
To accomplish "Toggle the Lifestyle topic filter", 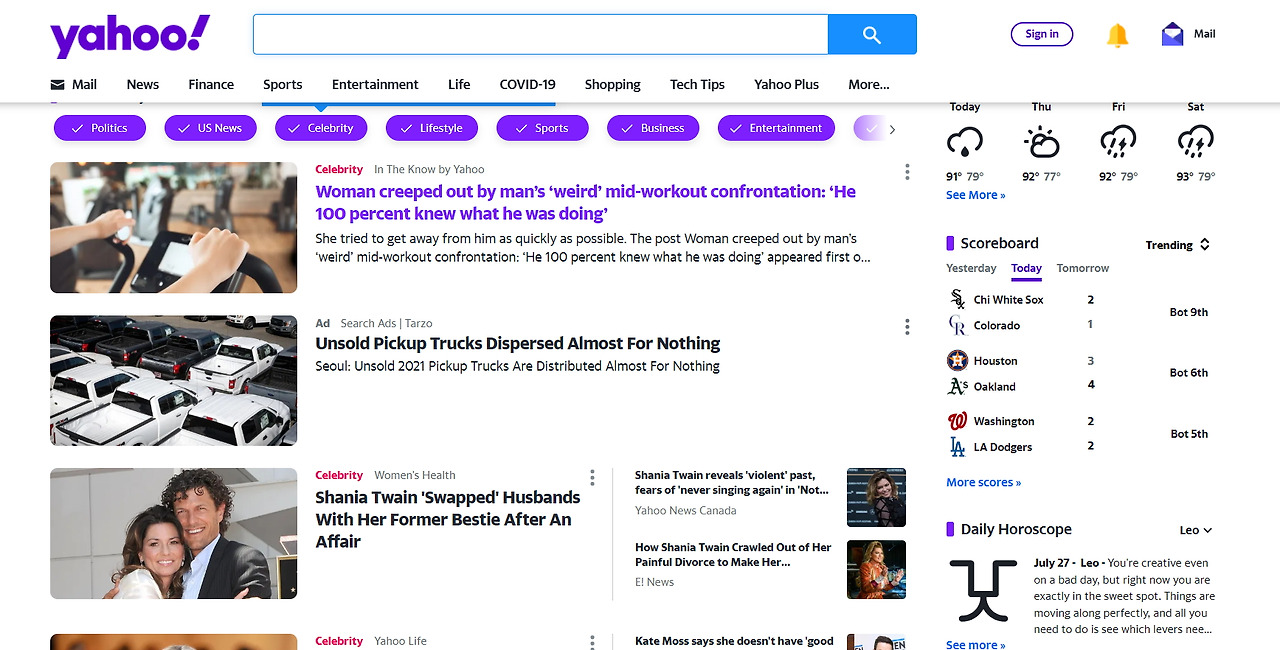I will click(x=432, y=128).
